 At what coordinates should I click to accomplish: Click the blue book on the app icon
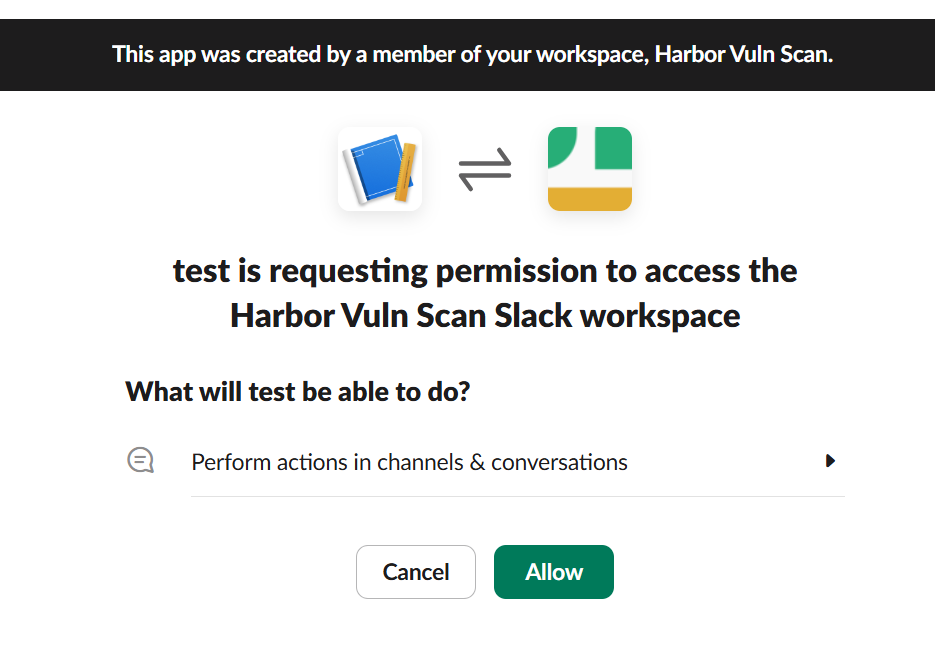(x=375, y=170)
